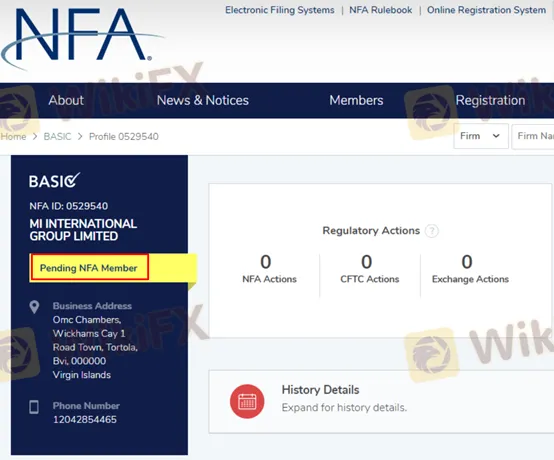
Task: Click the Firm Name search field
Action: pos(533,136)
